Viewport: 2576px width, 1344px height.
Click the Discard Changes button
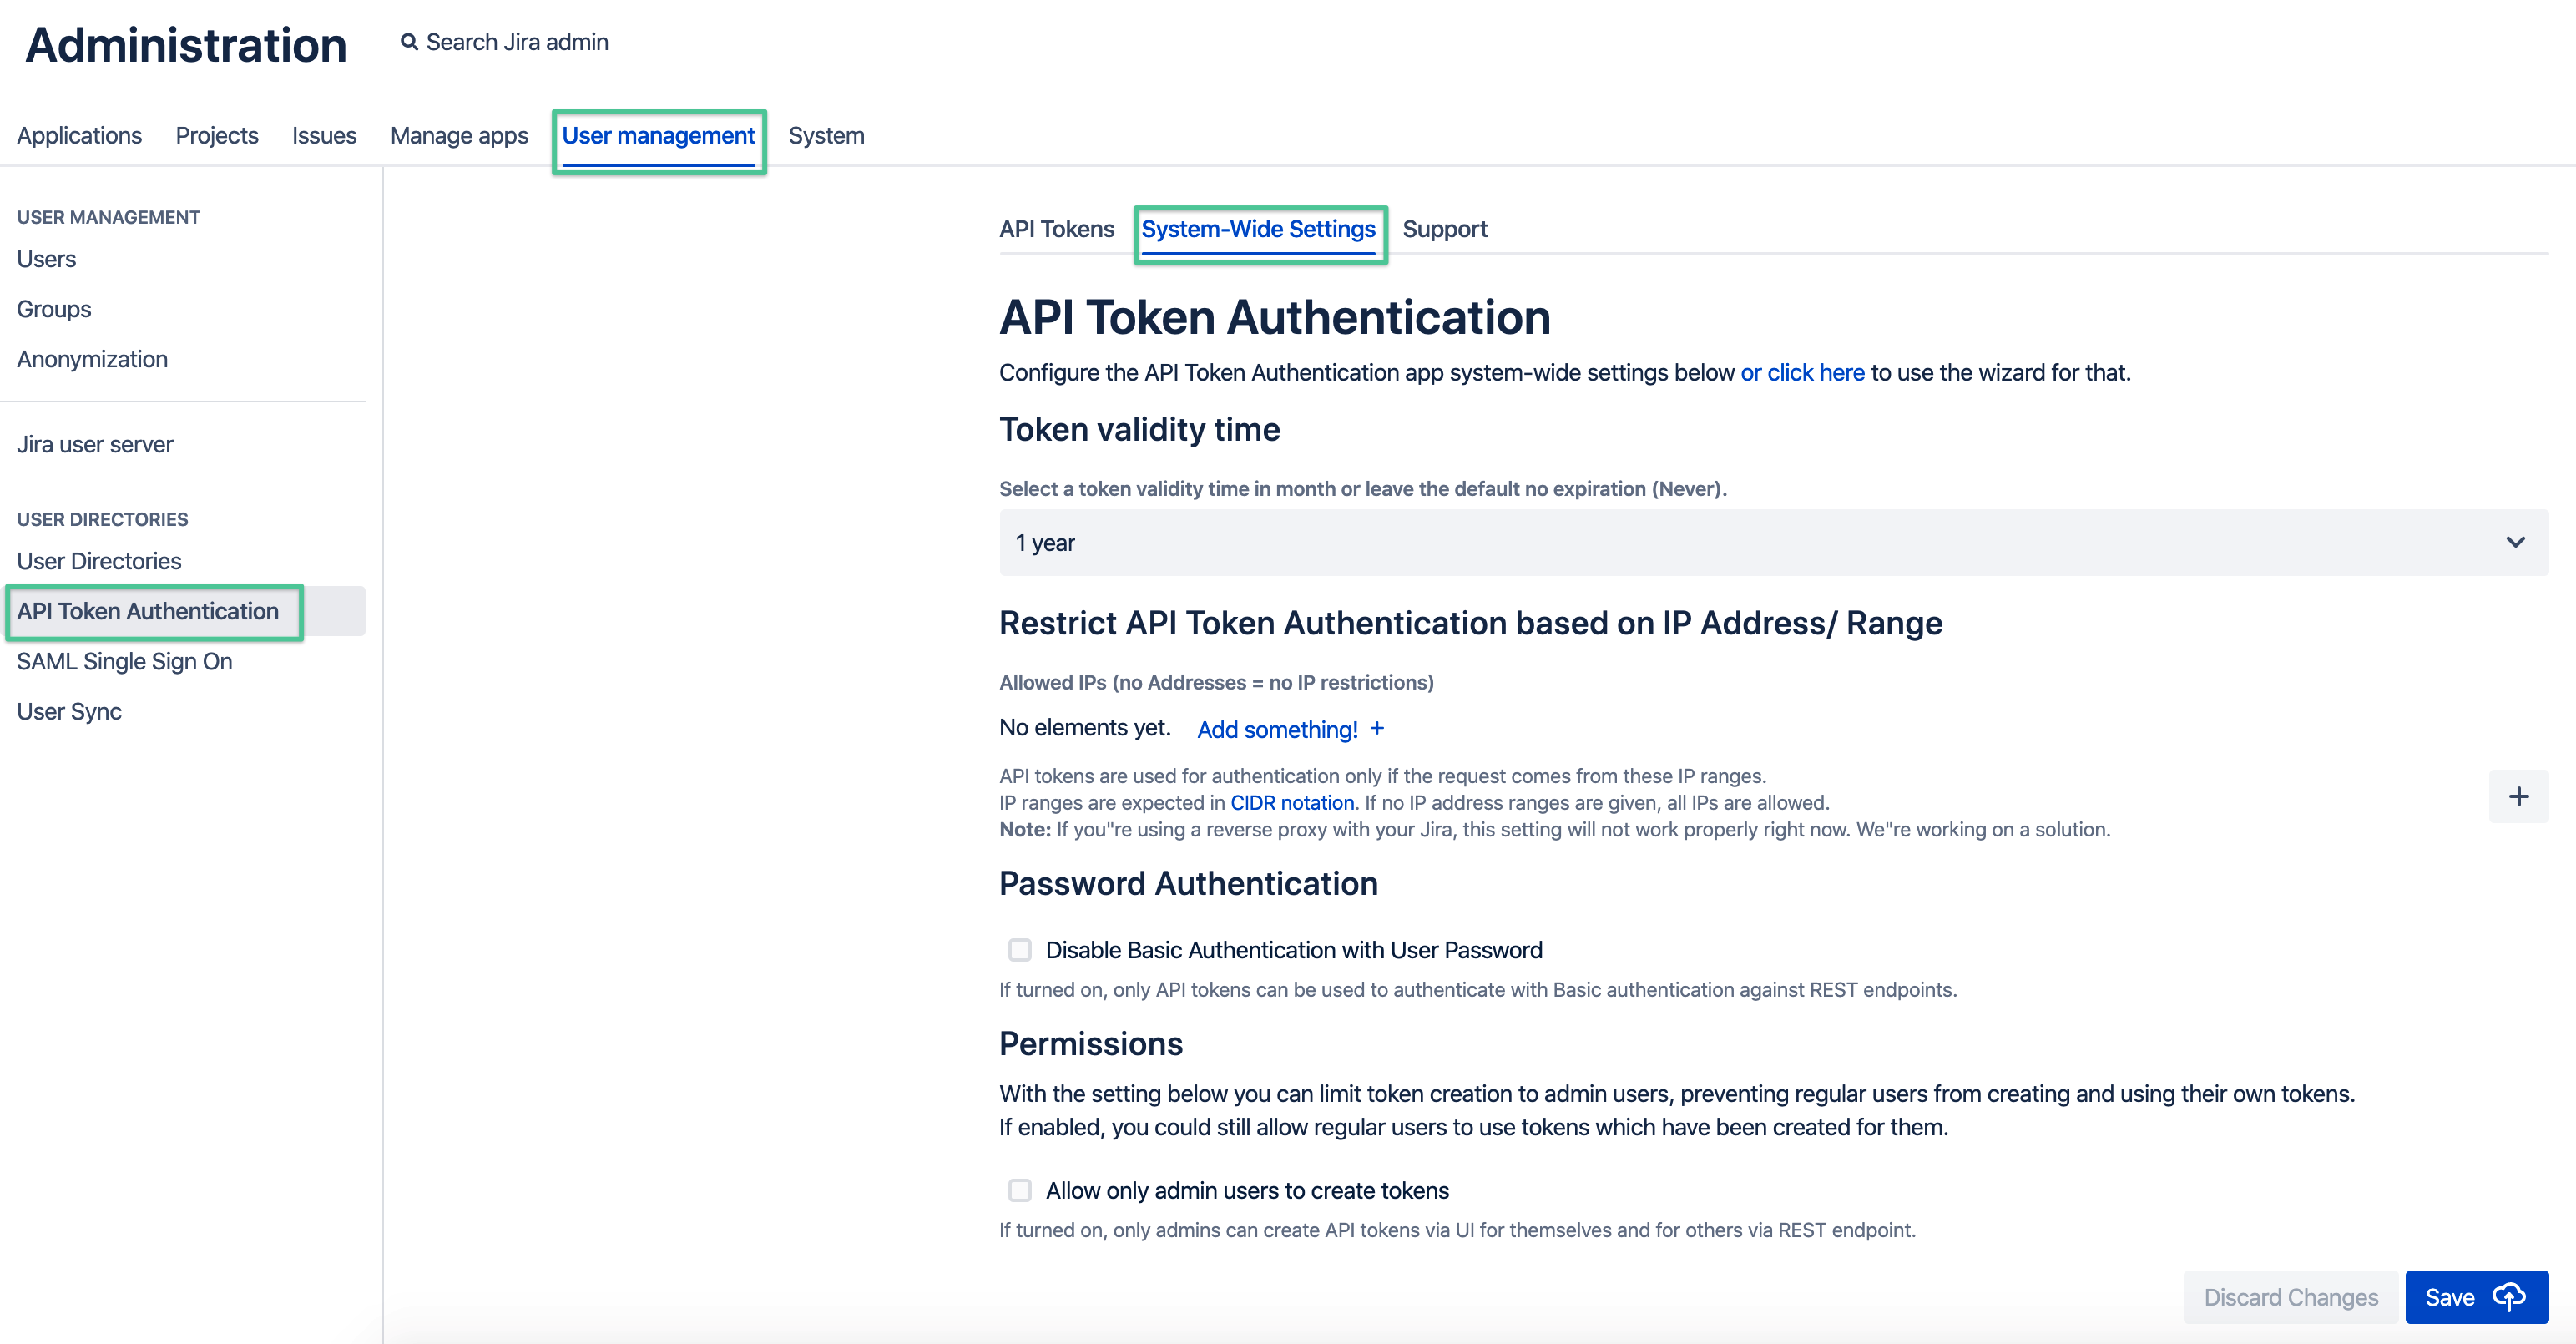[2290, 1297]
